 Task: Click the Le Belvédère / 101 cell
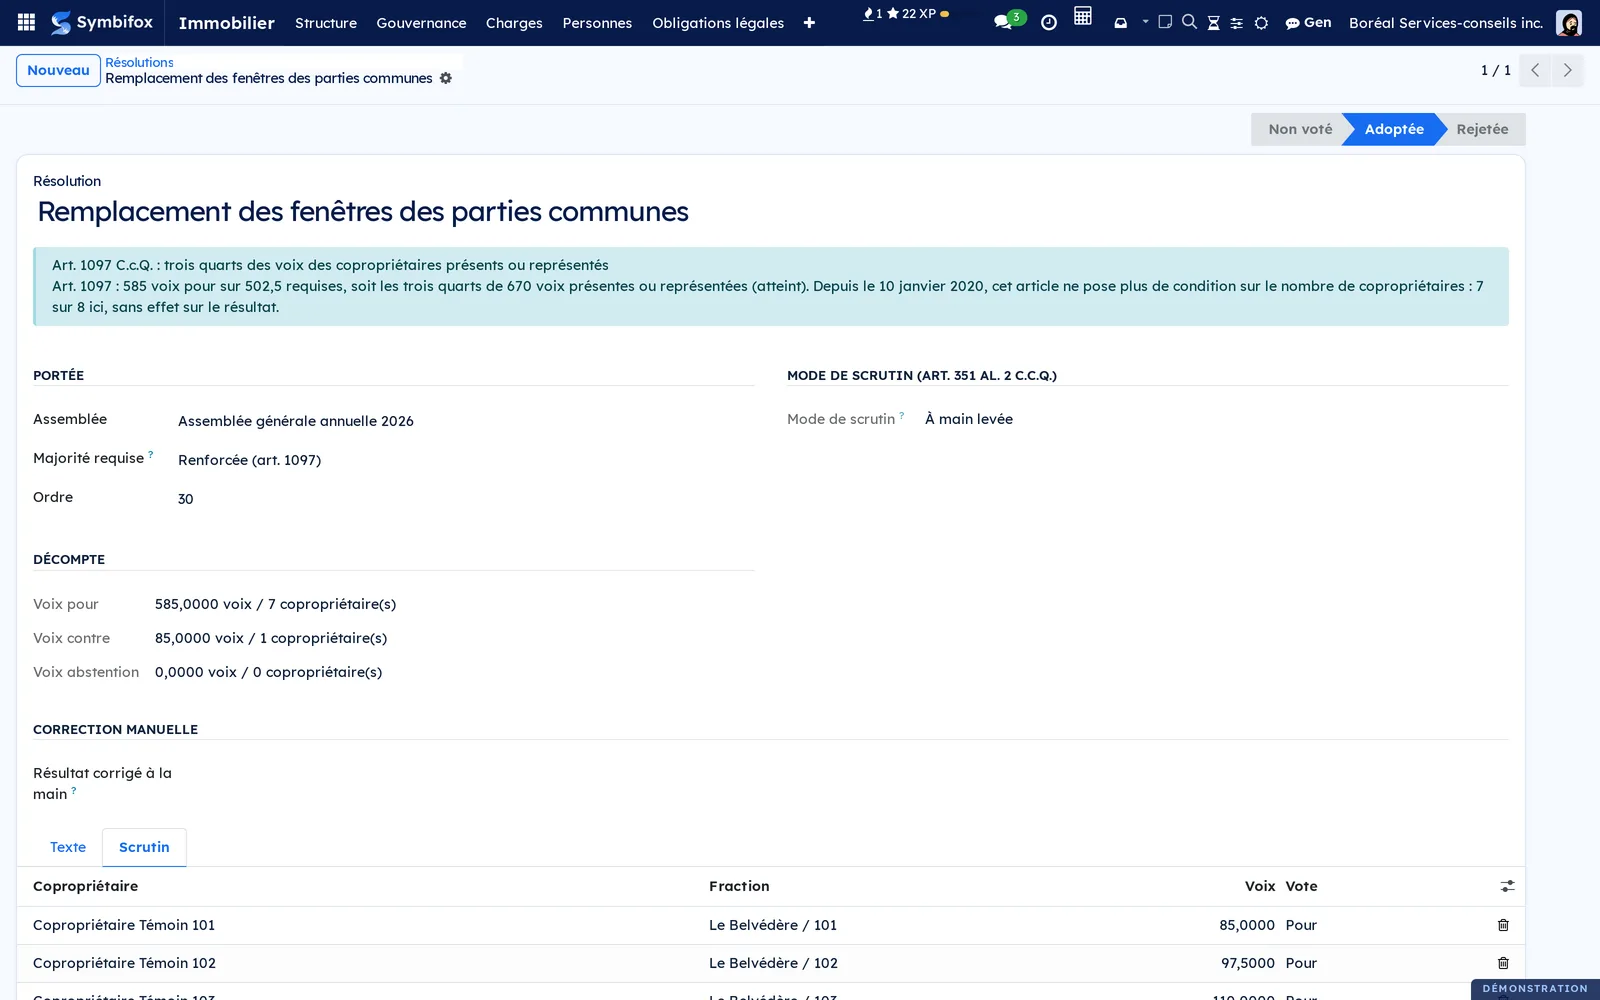(x=773, y=925)
